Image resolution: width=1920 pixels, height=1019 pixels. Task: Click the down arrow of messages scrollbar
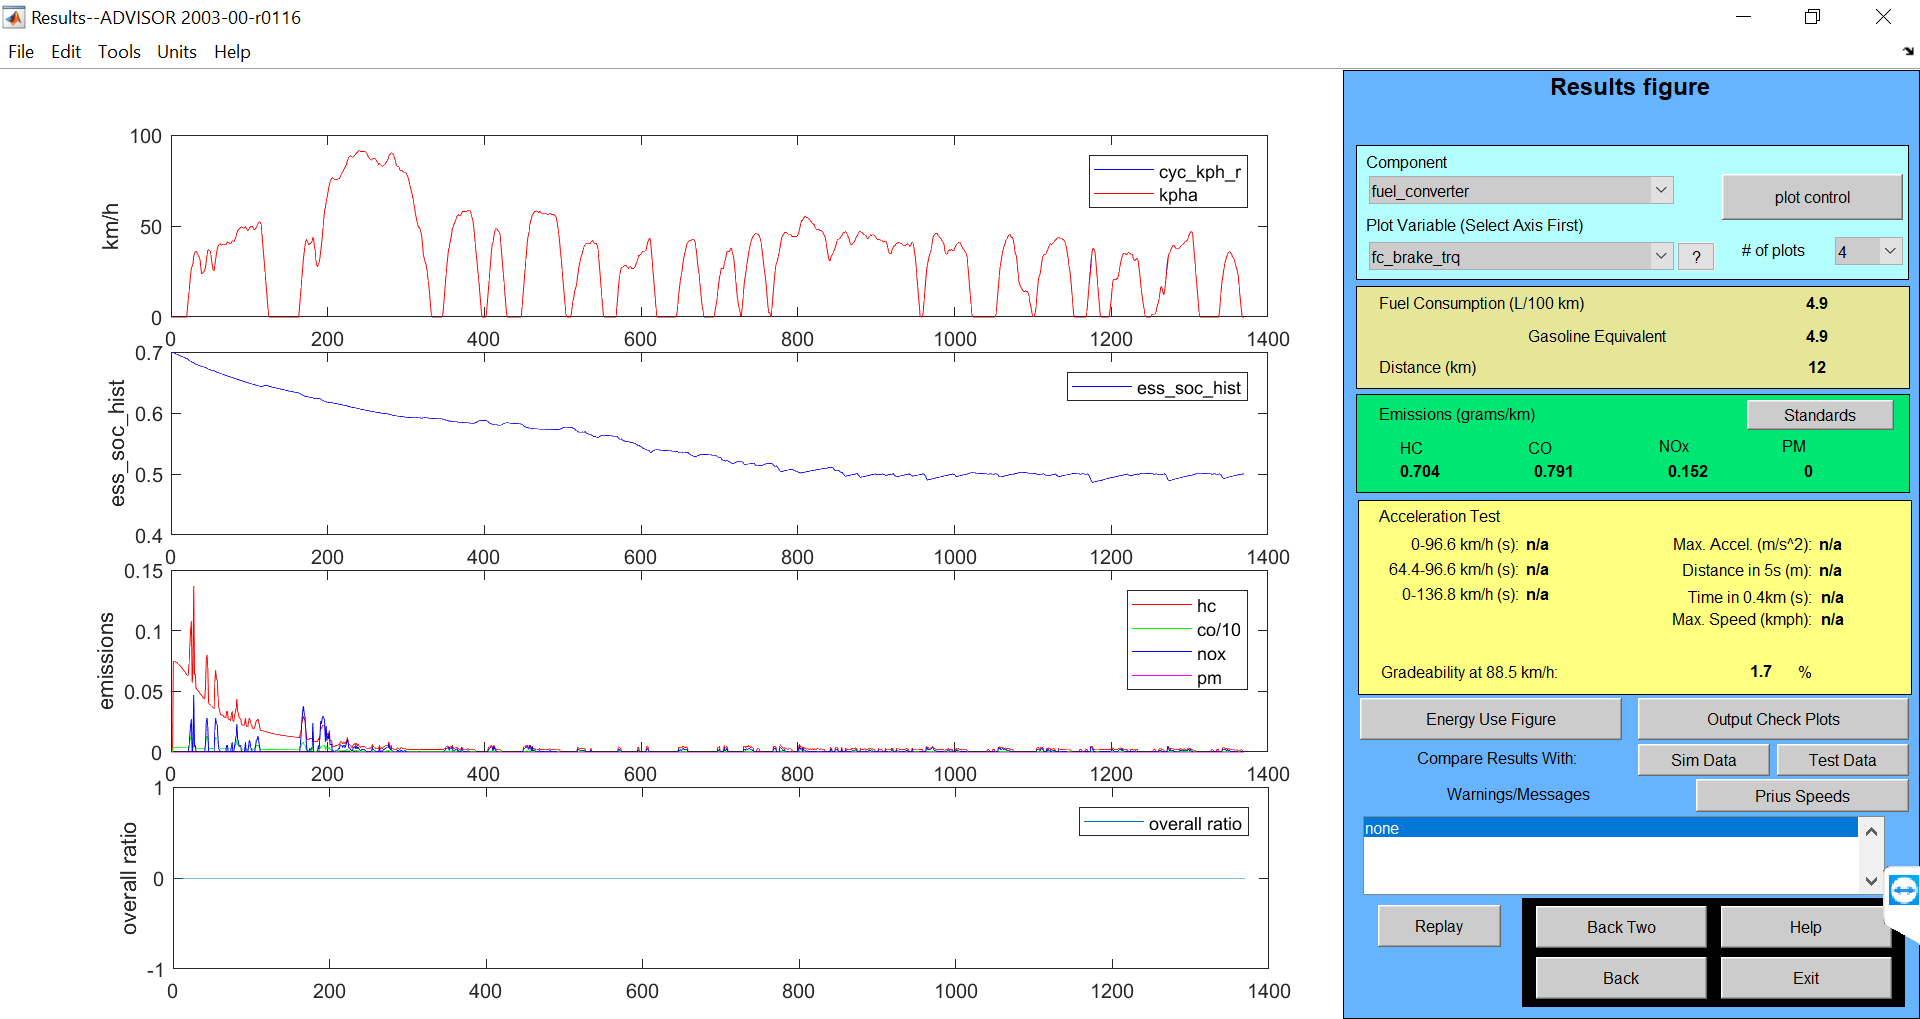[x=1870, y=881]
